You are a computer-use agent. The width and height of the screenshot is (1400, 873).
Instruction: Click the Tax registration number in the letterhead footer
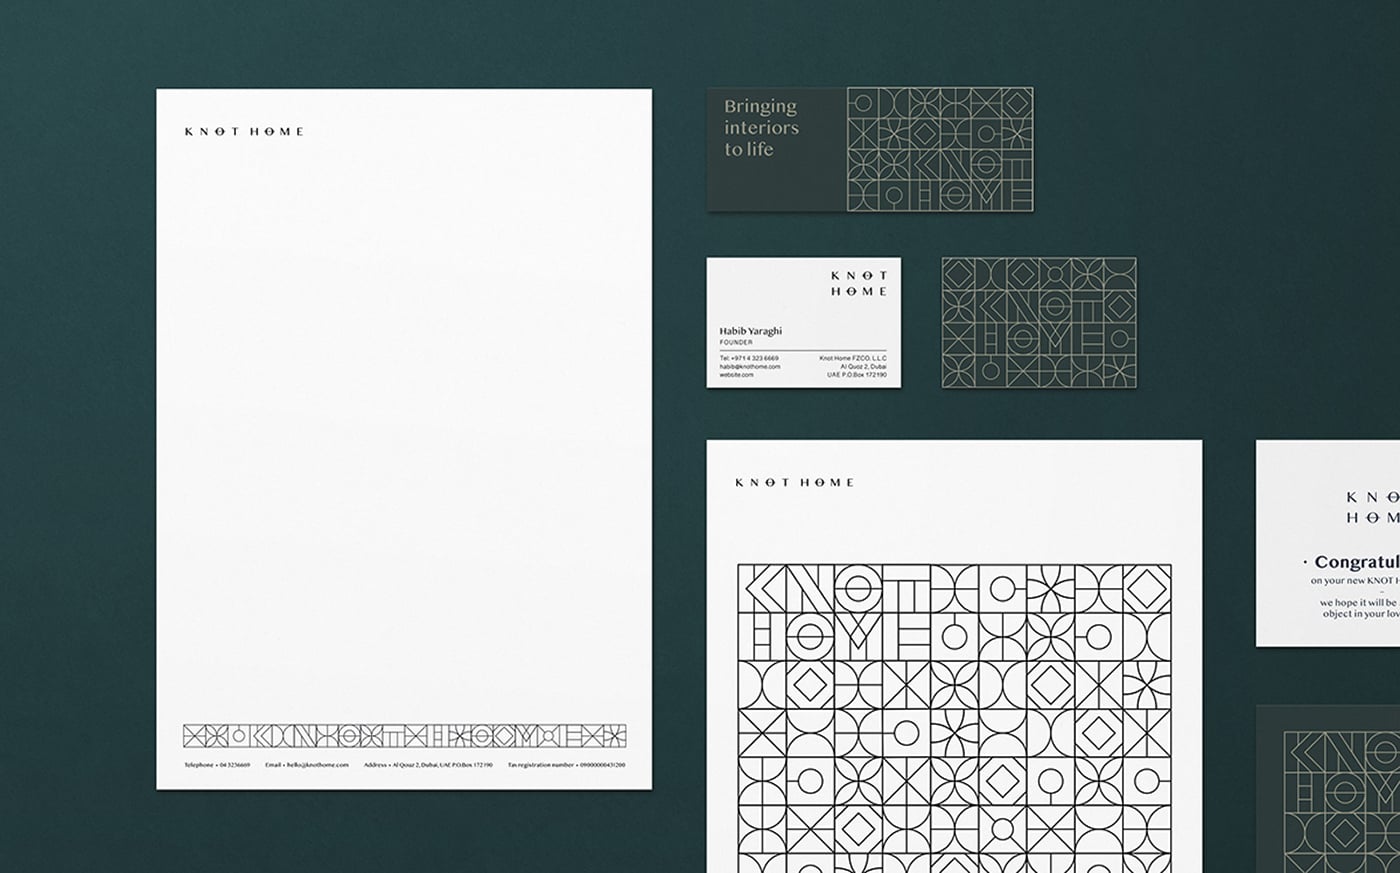pyautogui.click(x=566, y=765)
